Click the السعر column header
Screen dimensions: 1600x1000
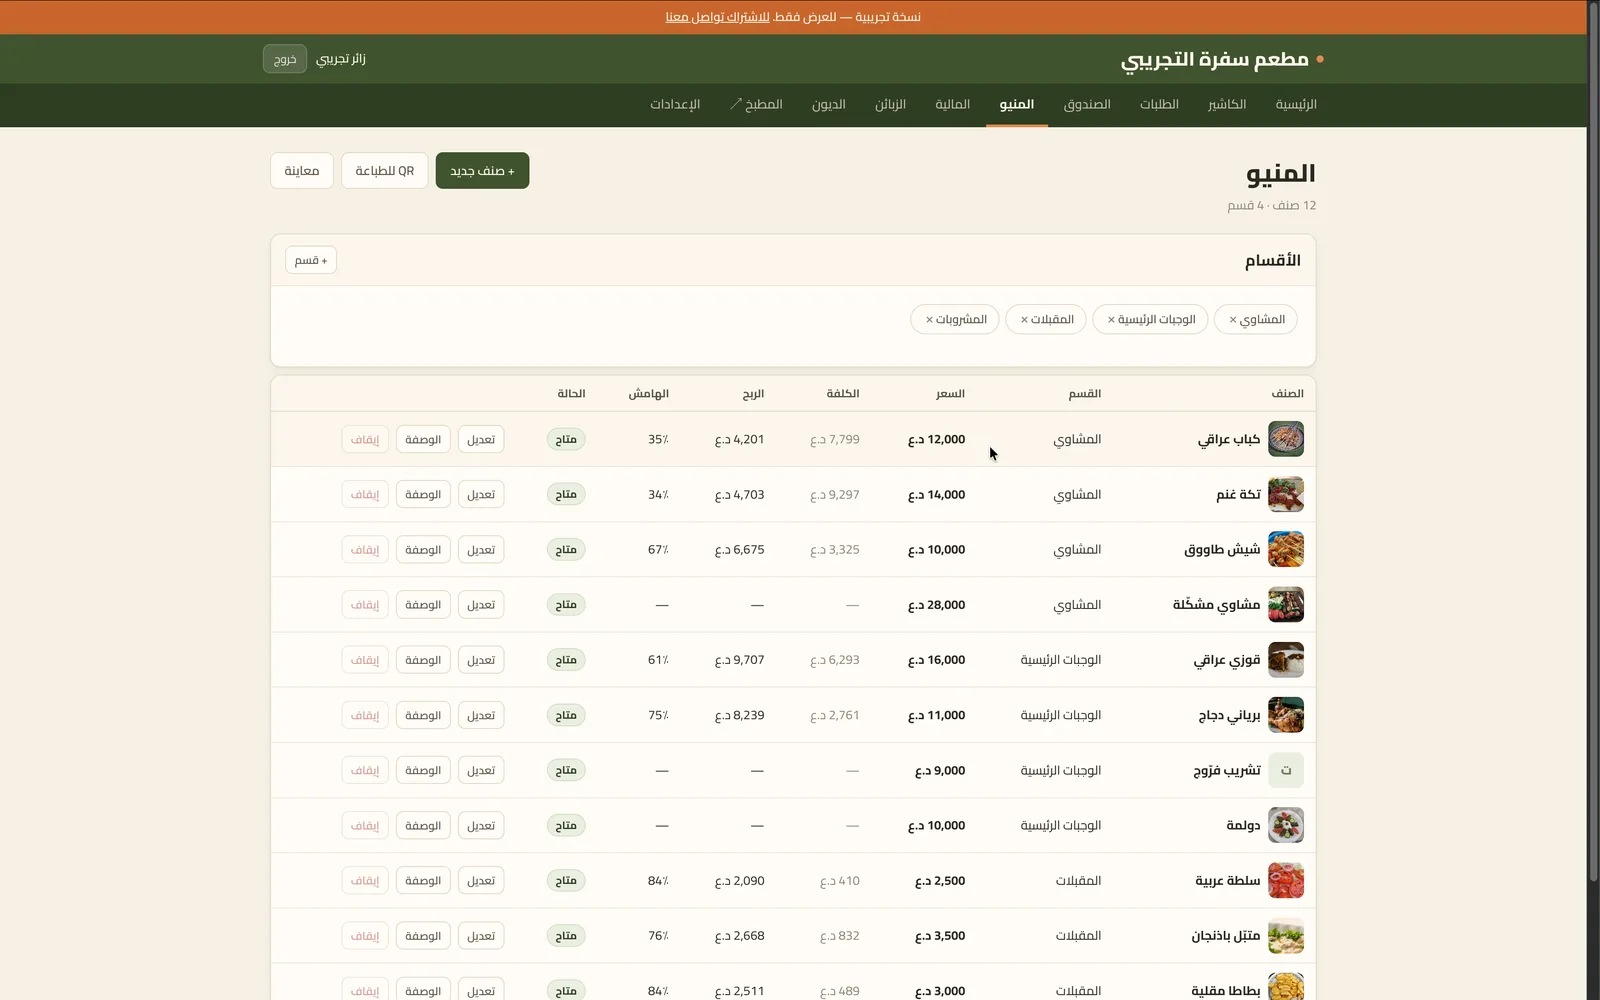click(950, 394)
